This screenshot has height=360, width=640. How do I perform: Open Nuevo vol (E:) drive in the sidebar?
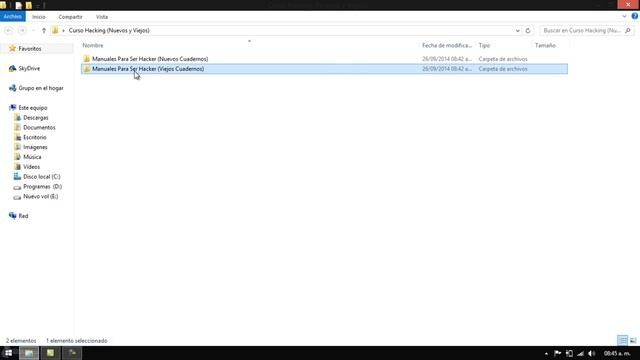click(40, 196)
